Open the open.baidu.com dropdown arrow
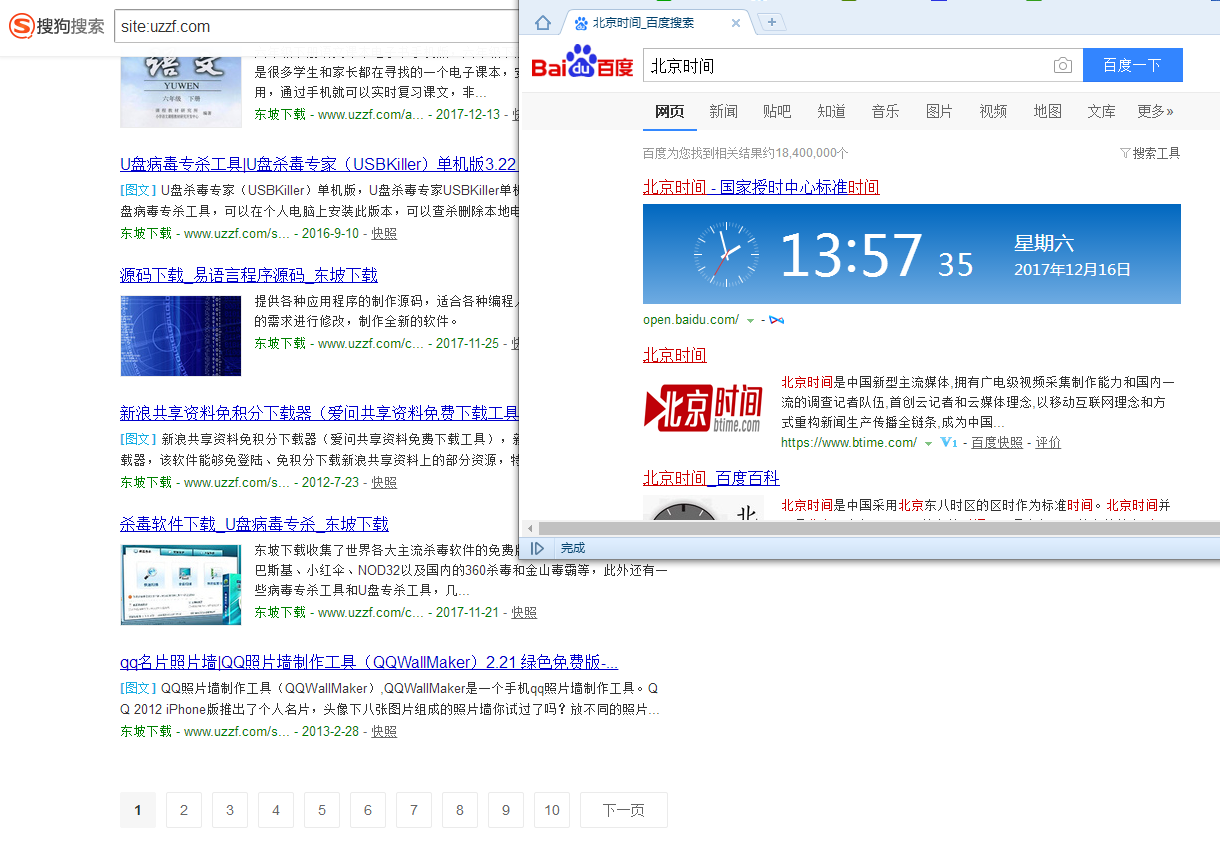Image resolution: width=1220 pixels, height=849 pixels. click(x=750, y=320)
